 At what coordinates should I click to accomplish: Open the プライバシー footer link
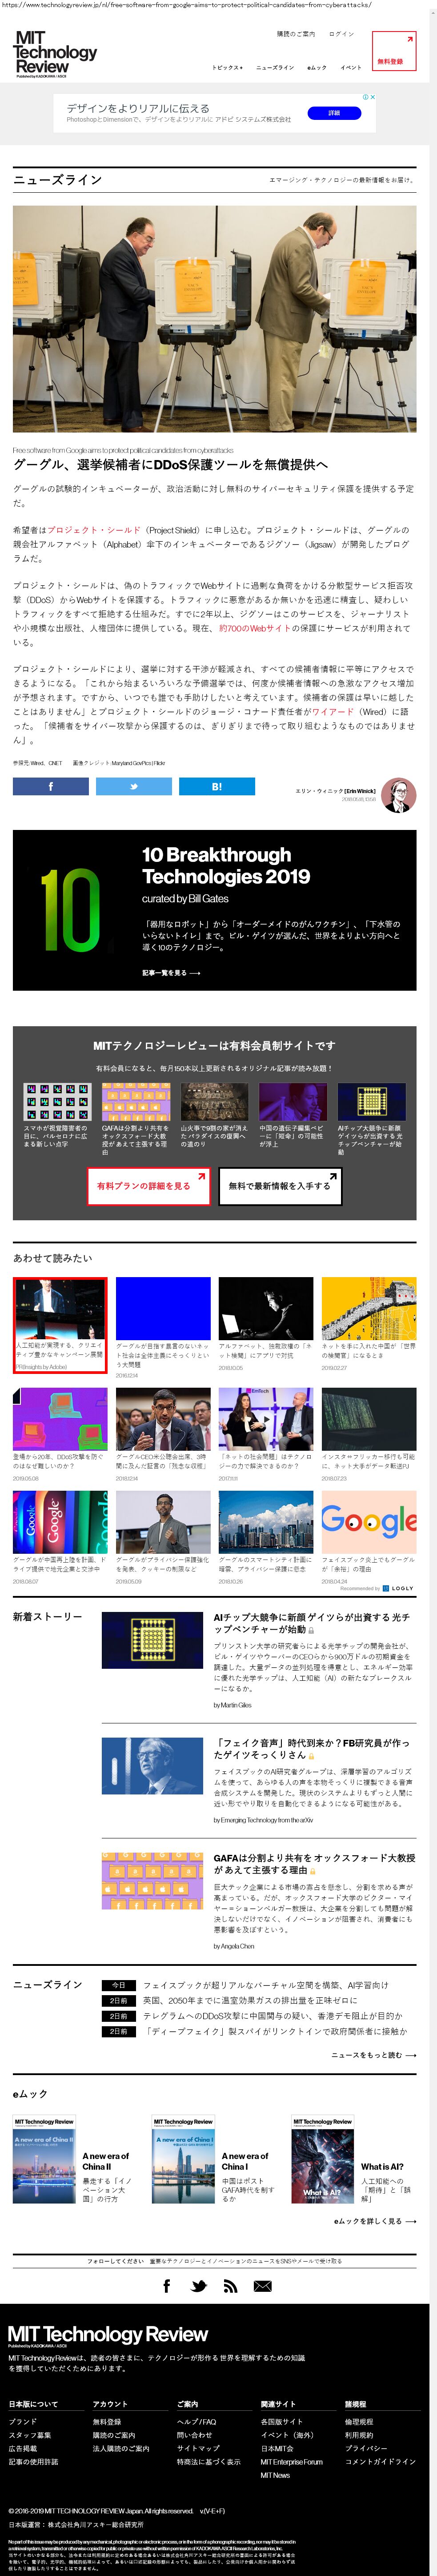click(x=366, y=2448)
